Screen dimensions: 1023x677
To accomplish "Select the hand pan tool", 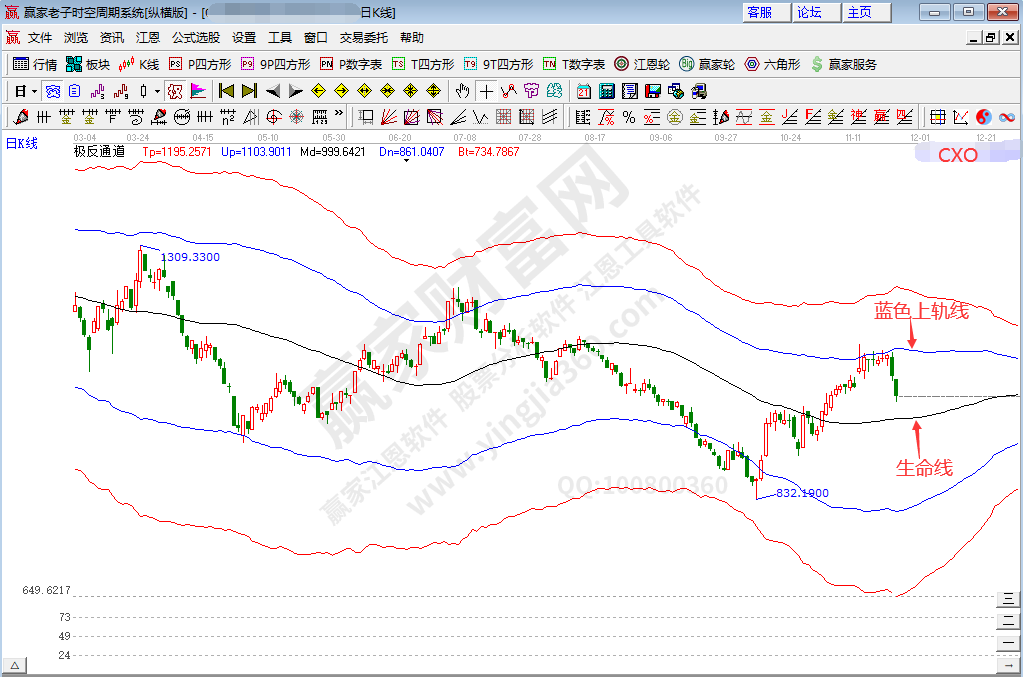I will tap(463, 91).
